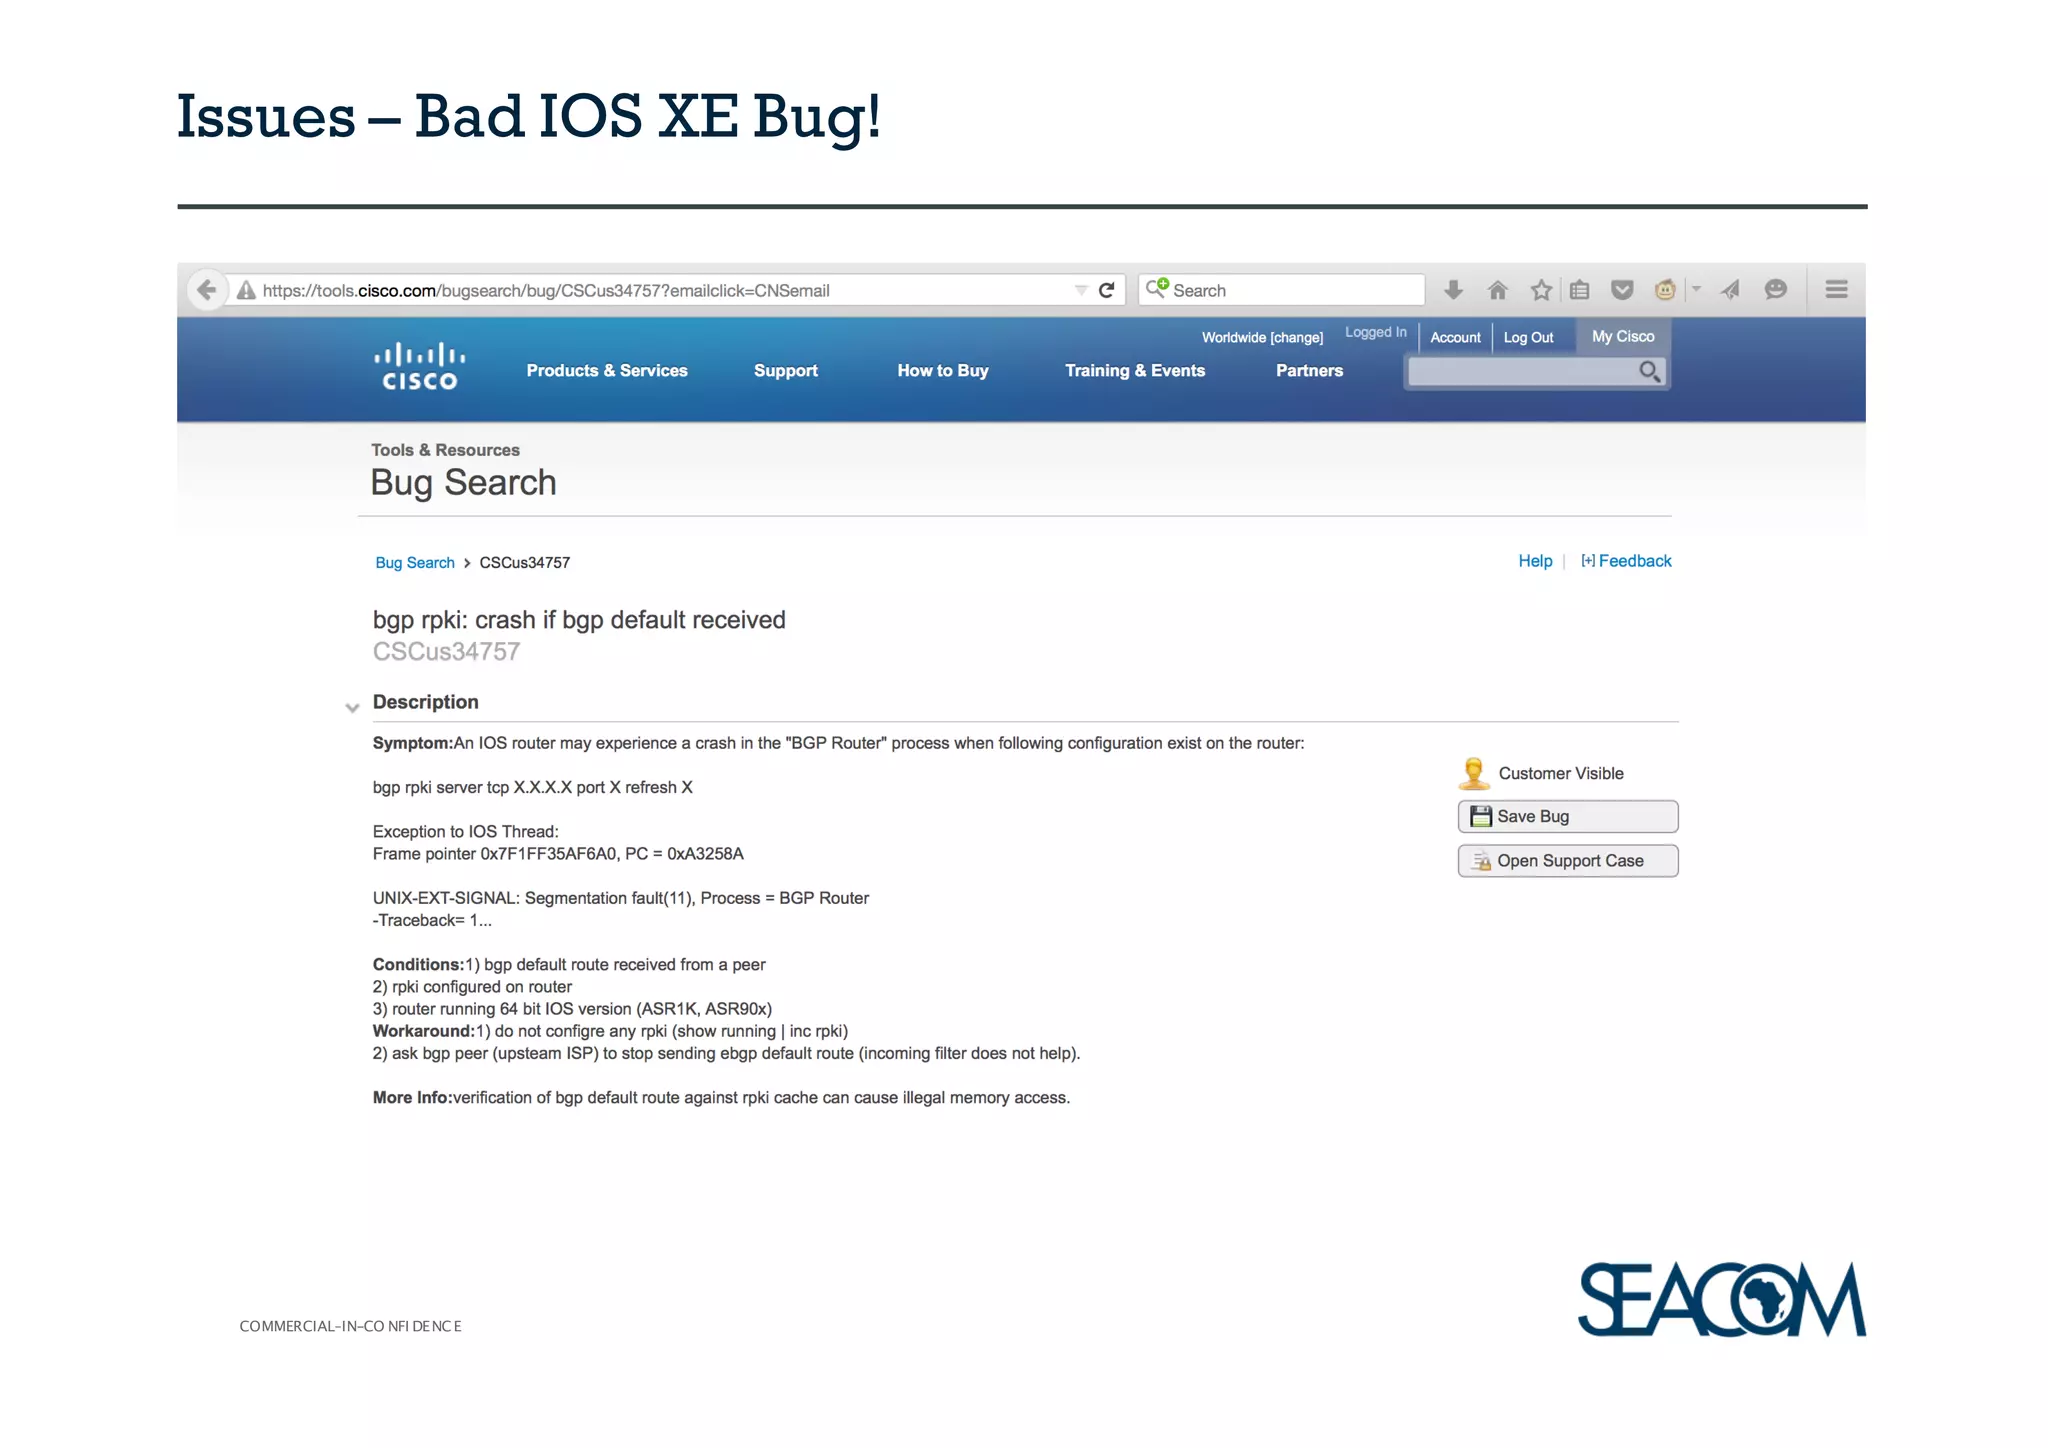Click the Customer Visible person icon
Image resolution: width=2048 pixels, height=1448 pixels.
point(1473,773)
